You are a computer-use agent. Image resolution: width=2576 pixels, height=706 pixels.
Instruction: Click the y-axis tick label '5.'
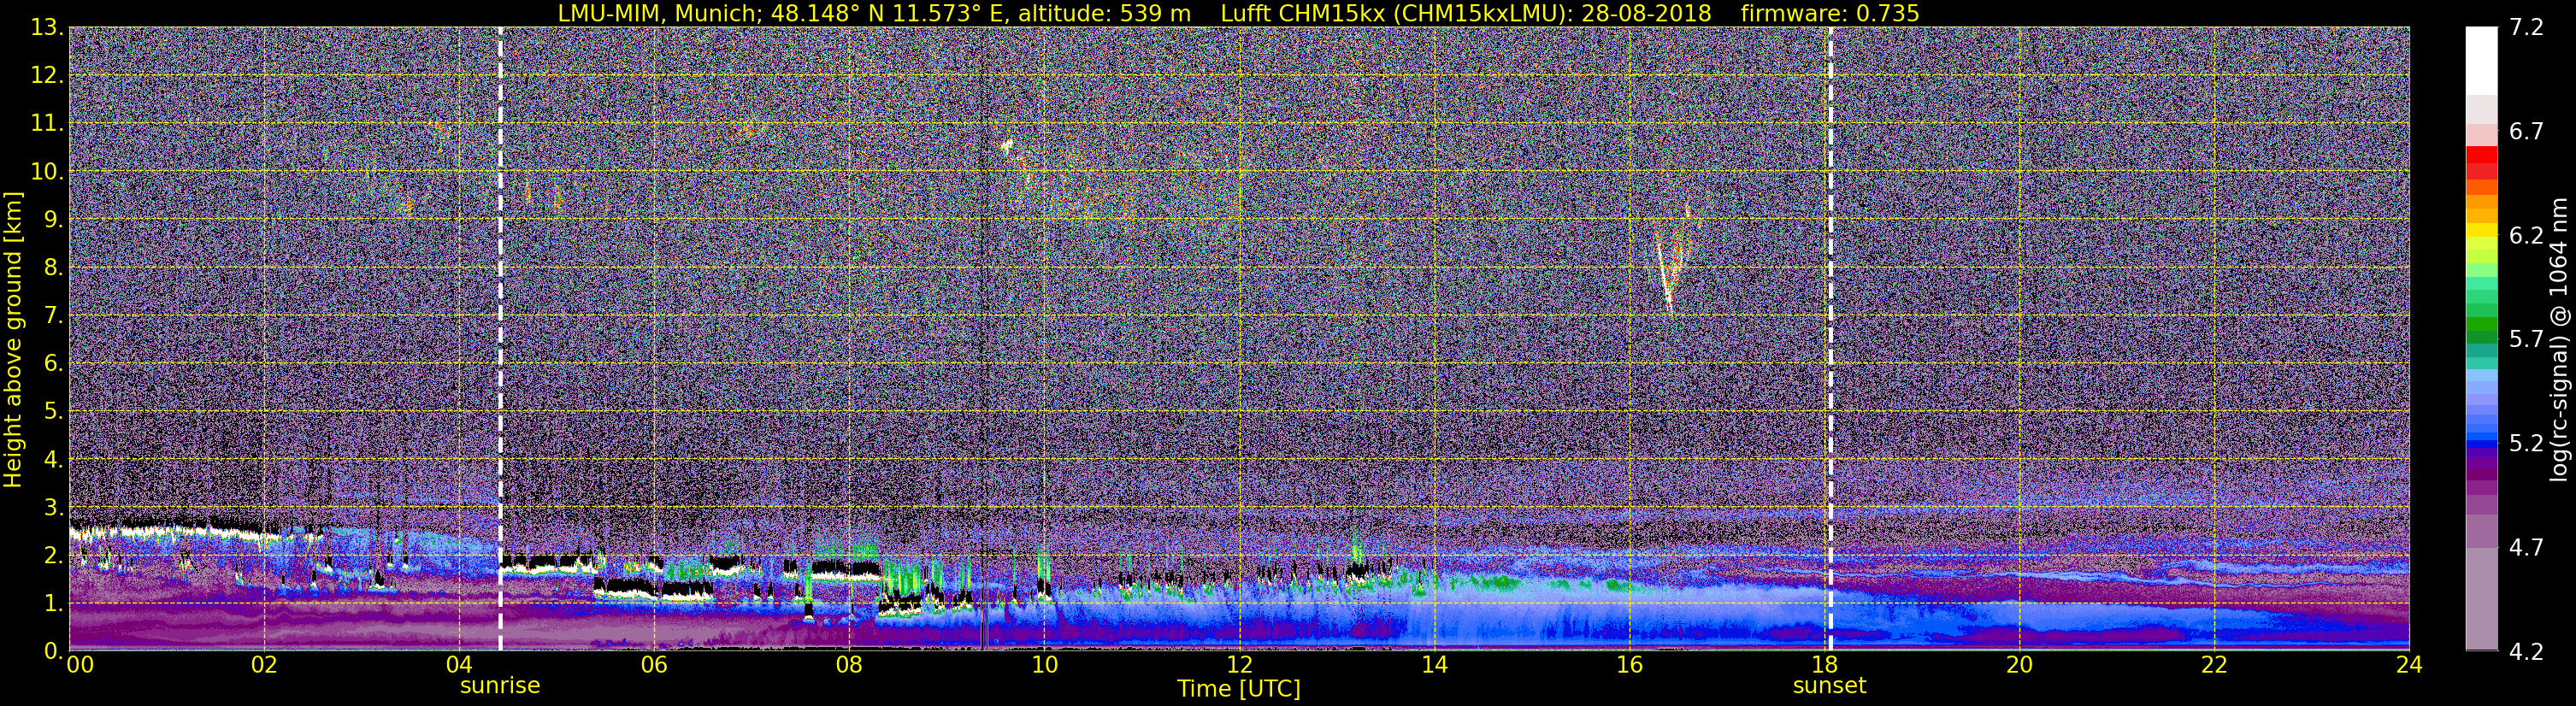[x=54, y=411]
